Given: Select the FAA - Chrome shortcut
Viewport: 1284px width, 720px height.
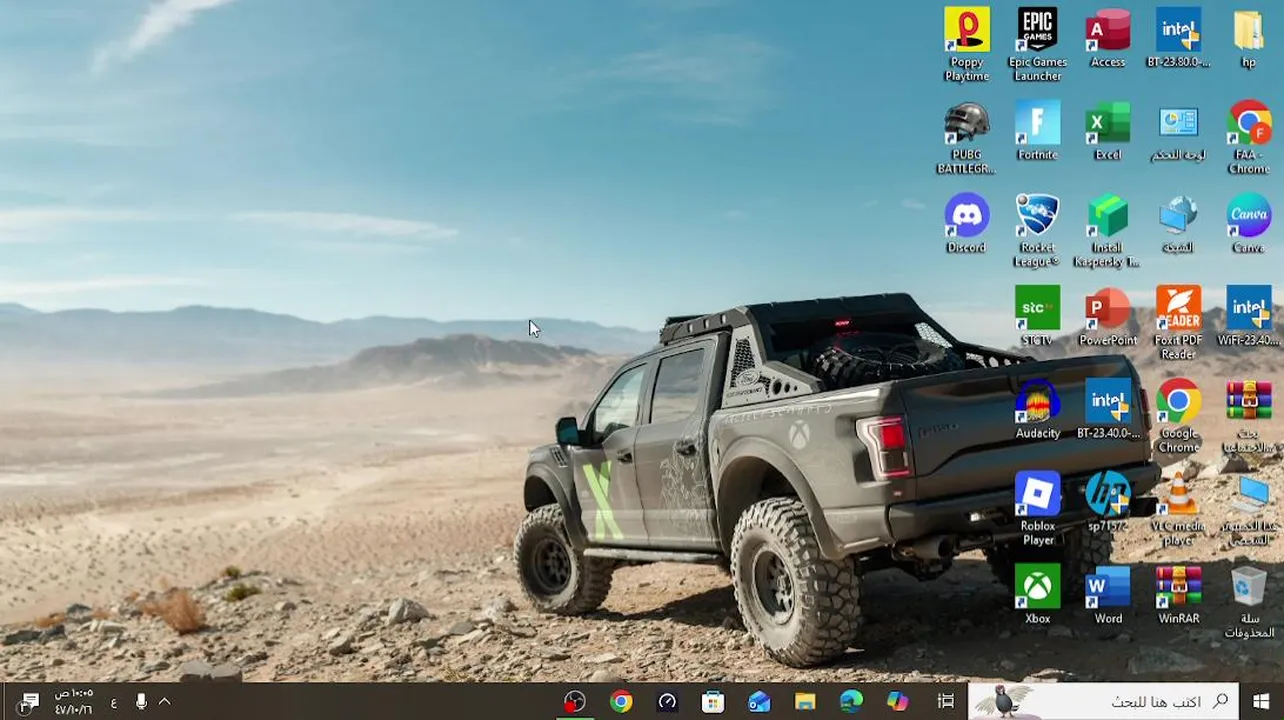Looking at the screenshot, I should 1248,137.
